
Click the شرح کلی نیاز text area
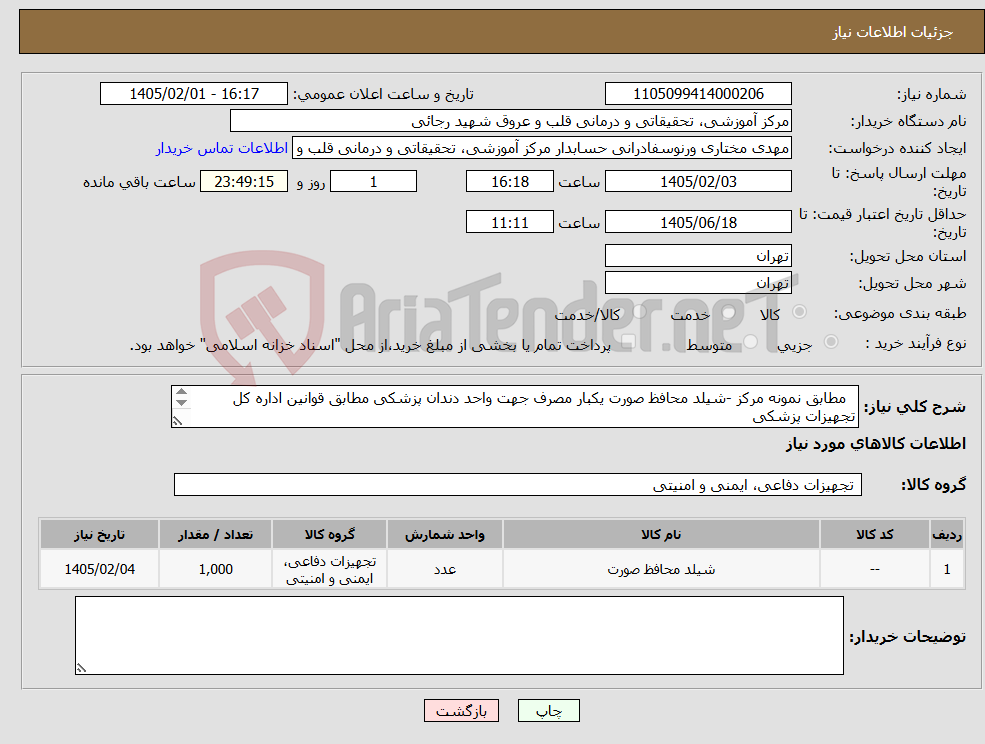coord(514,407)
